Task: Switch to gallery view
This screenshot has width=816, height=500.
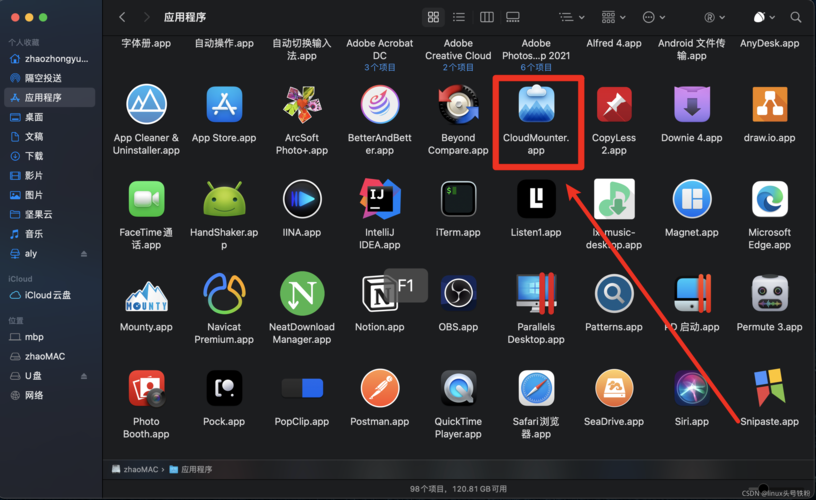Action: coord(513,17)
